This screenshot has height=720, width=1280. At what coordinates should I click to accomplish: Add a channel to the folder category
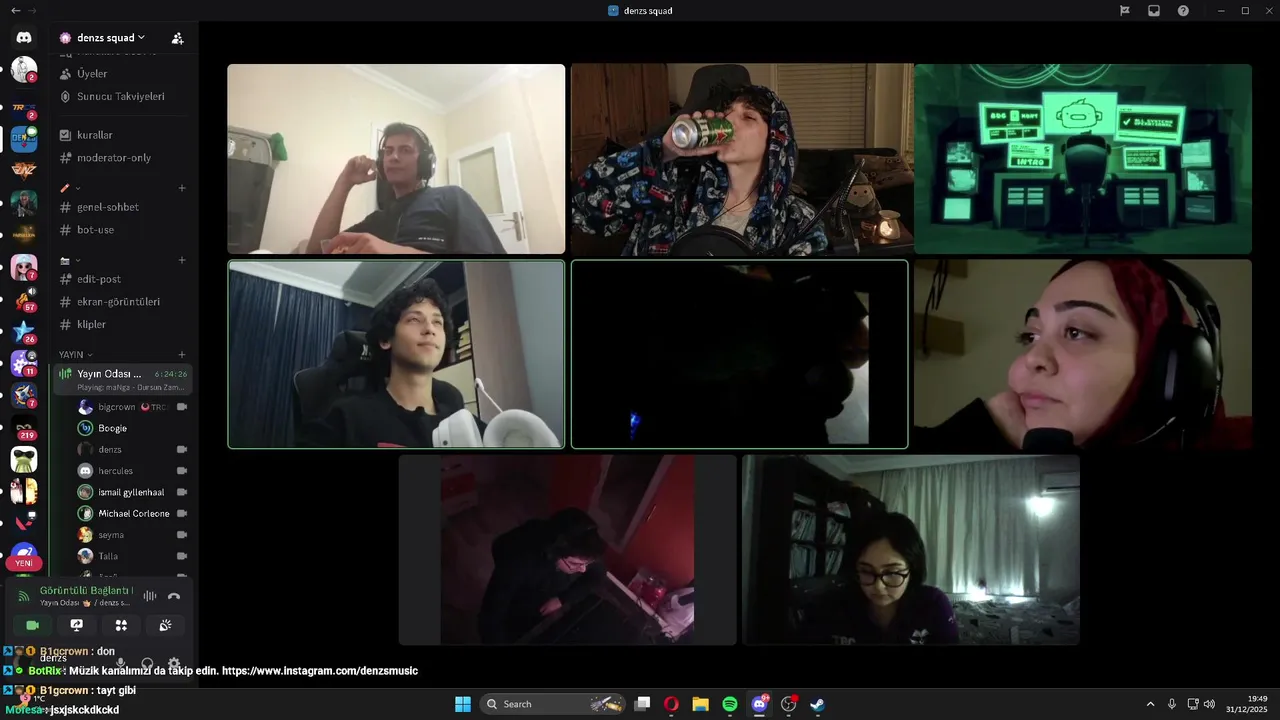182,260
